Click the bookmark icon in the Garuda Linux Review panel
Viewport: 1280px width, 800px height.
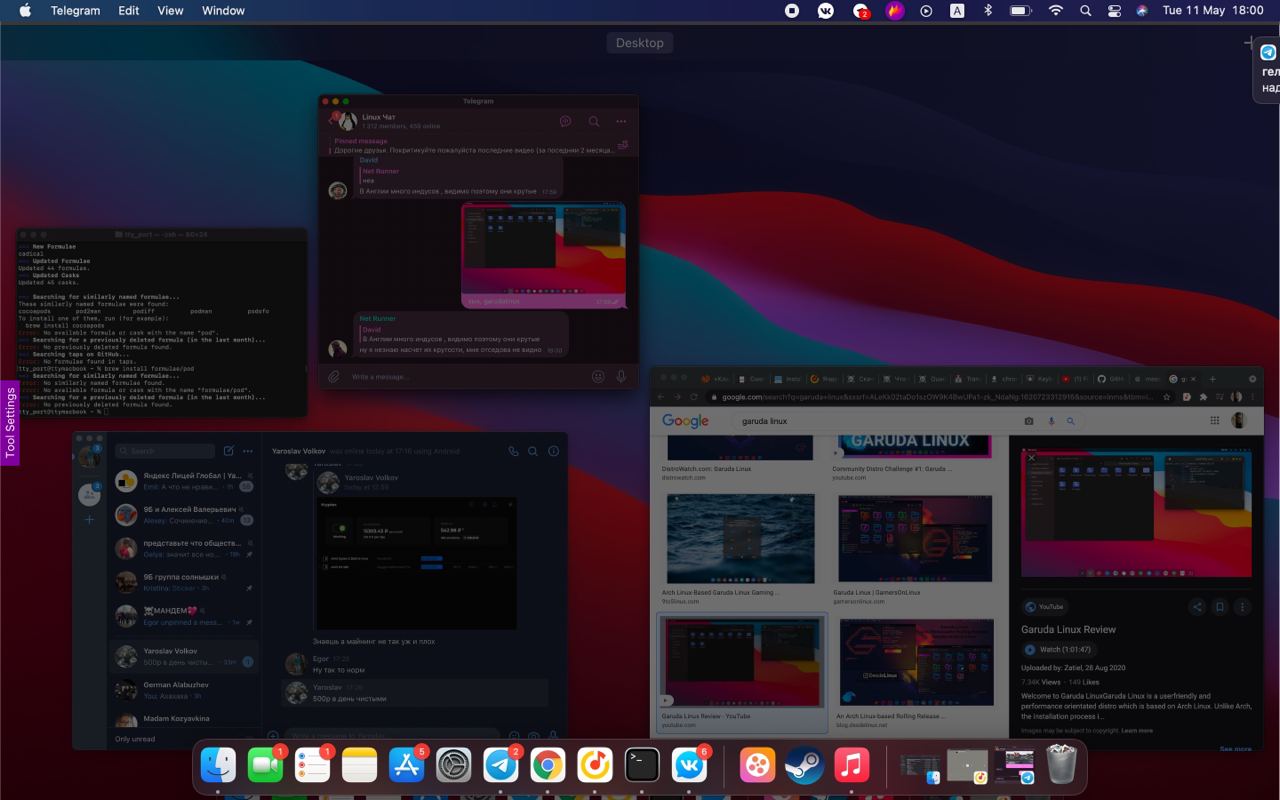coord(1220,606)
